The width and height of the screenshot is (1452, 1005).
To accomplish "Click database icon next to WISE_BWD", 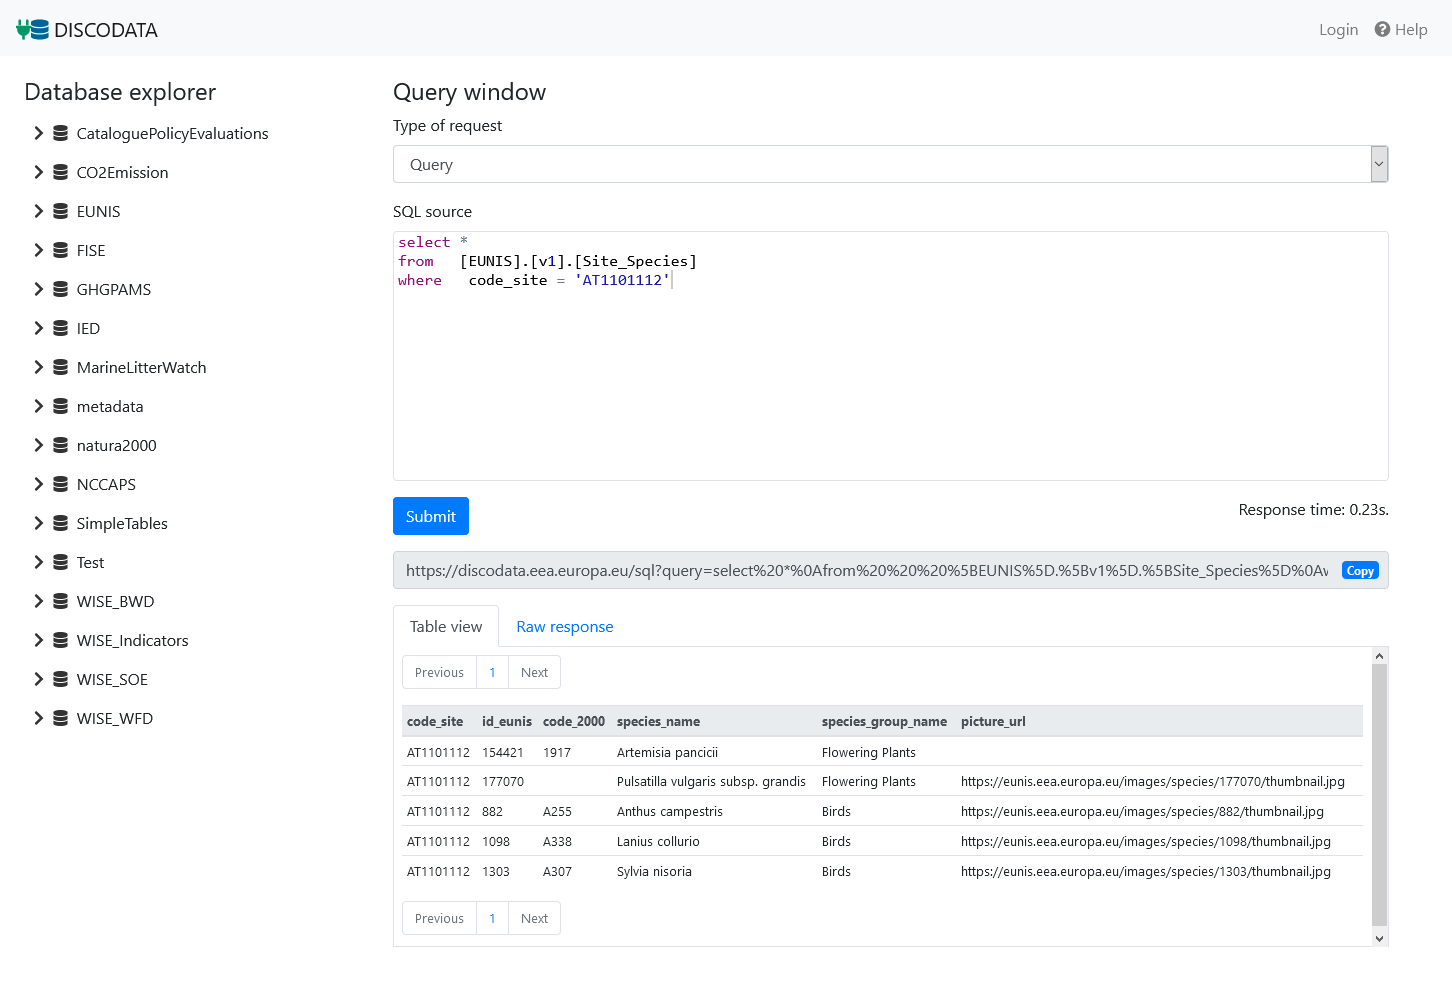I will (x=61, y=601).
